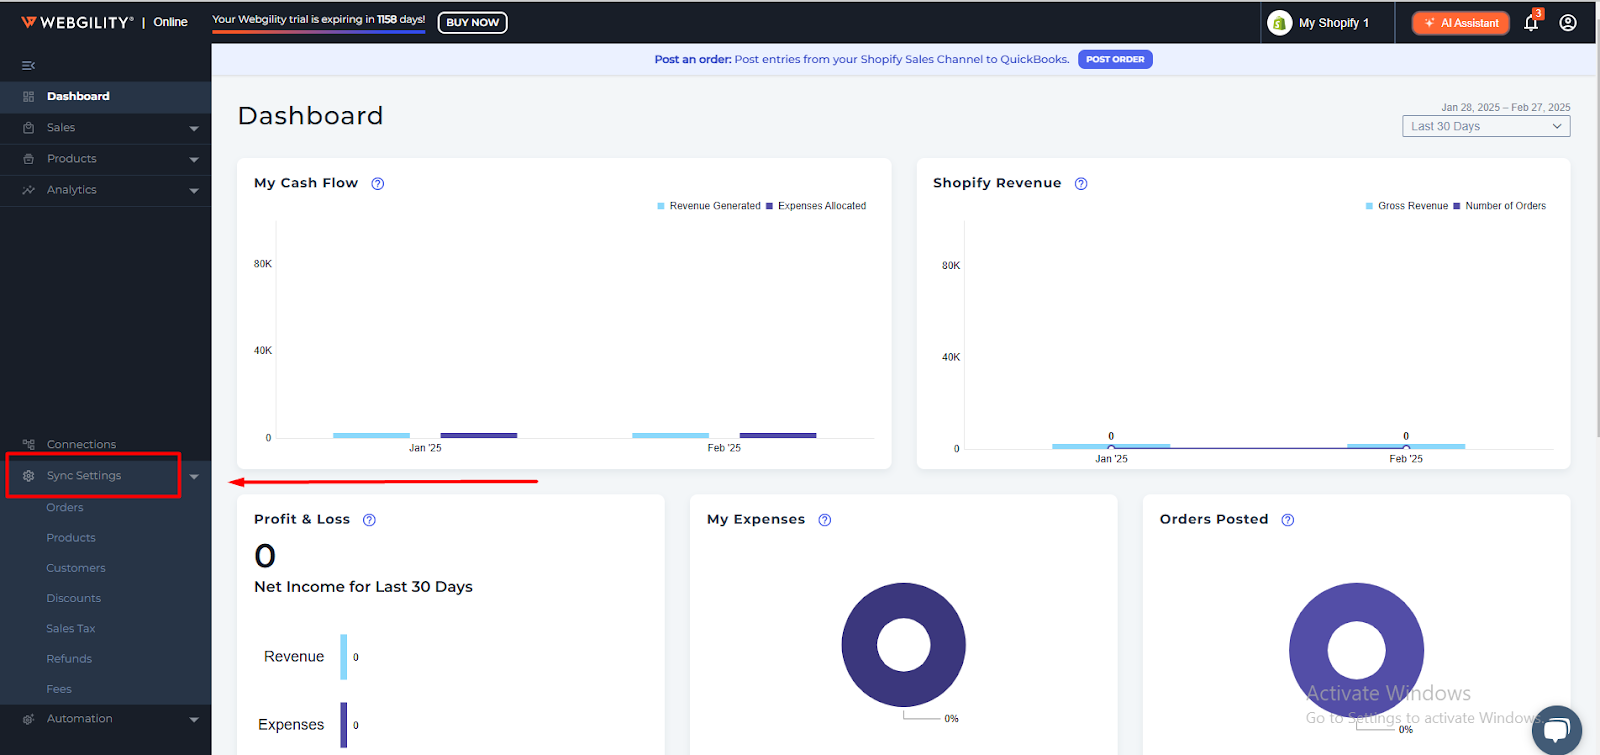This screenshot has height=755, width=1600.
Task: Click the help icon beside My Expenses
Action: click(825, 520)
